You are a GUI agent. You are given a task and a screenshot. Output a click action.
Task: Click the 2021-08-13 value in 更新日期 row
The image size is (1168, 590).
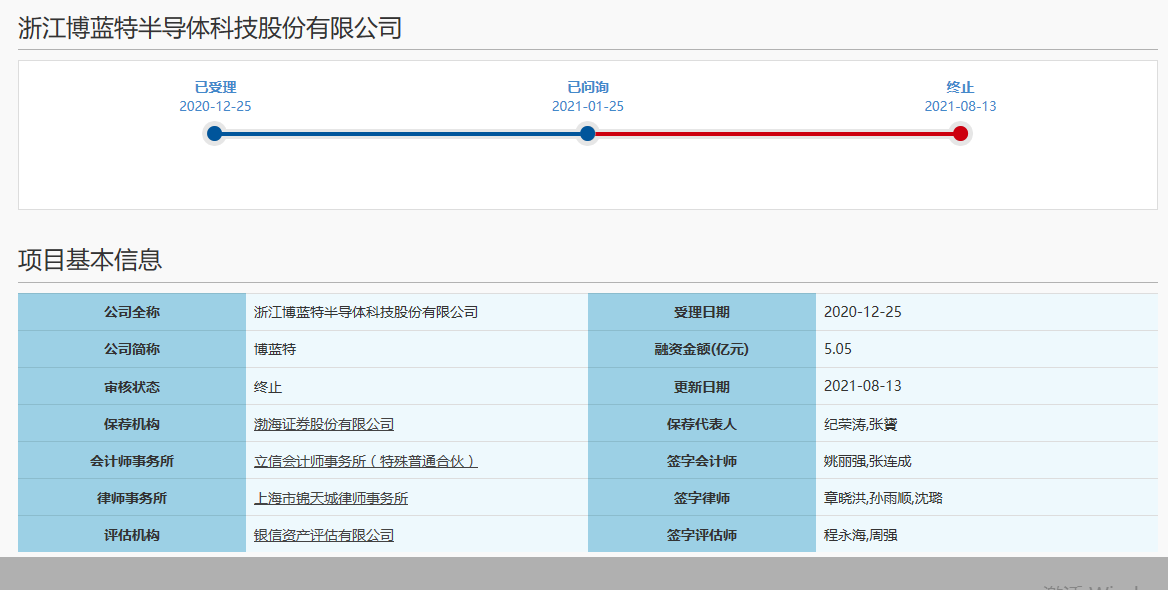click(863, 386)
